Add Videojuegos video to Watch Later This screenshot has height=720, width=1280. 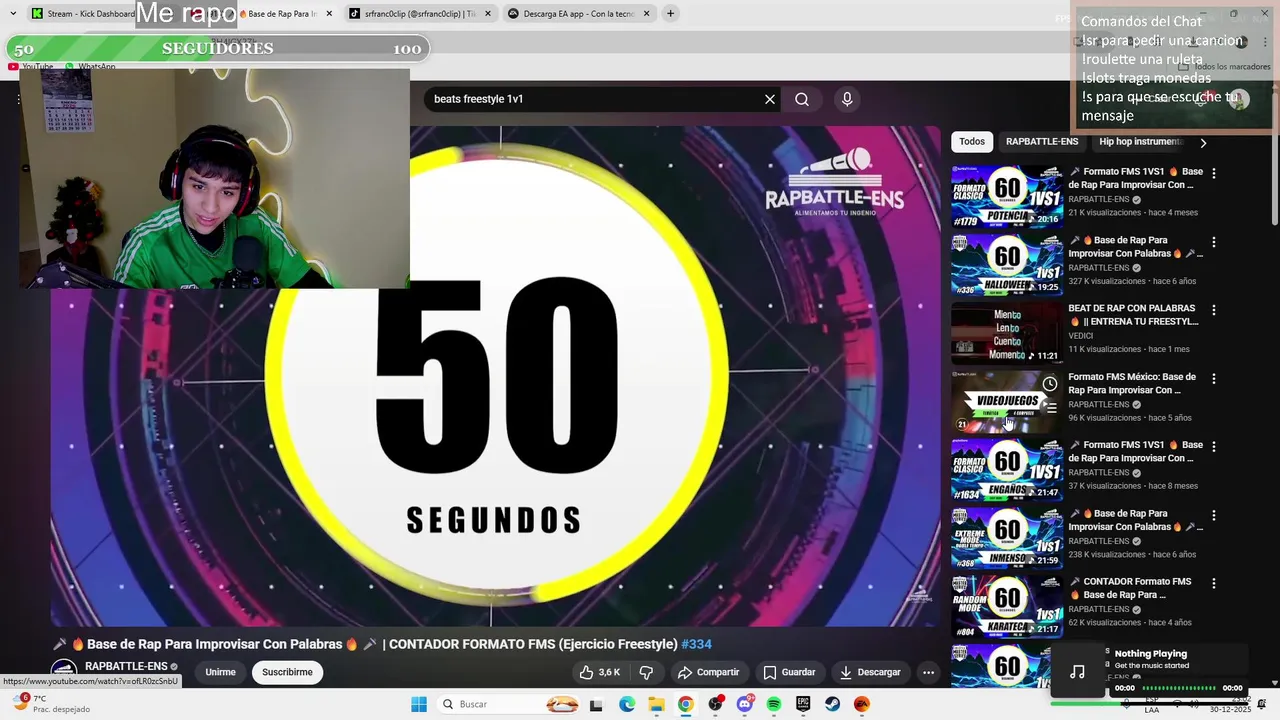point(1050,384)
